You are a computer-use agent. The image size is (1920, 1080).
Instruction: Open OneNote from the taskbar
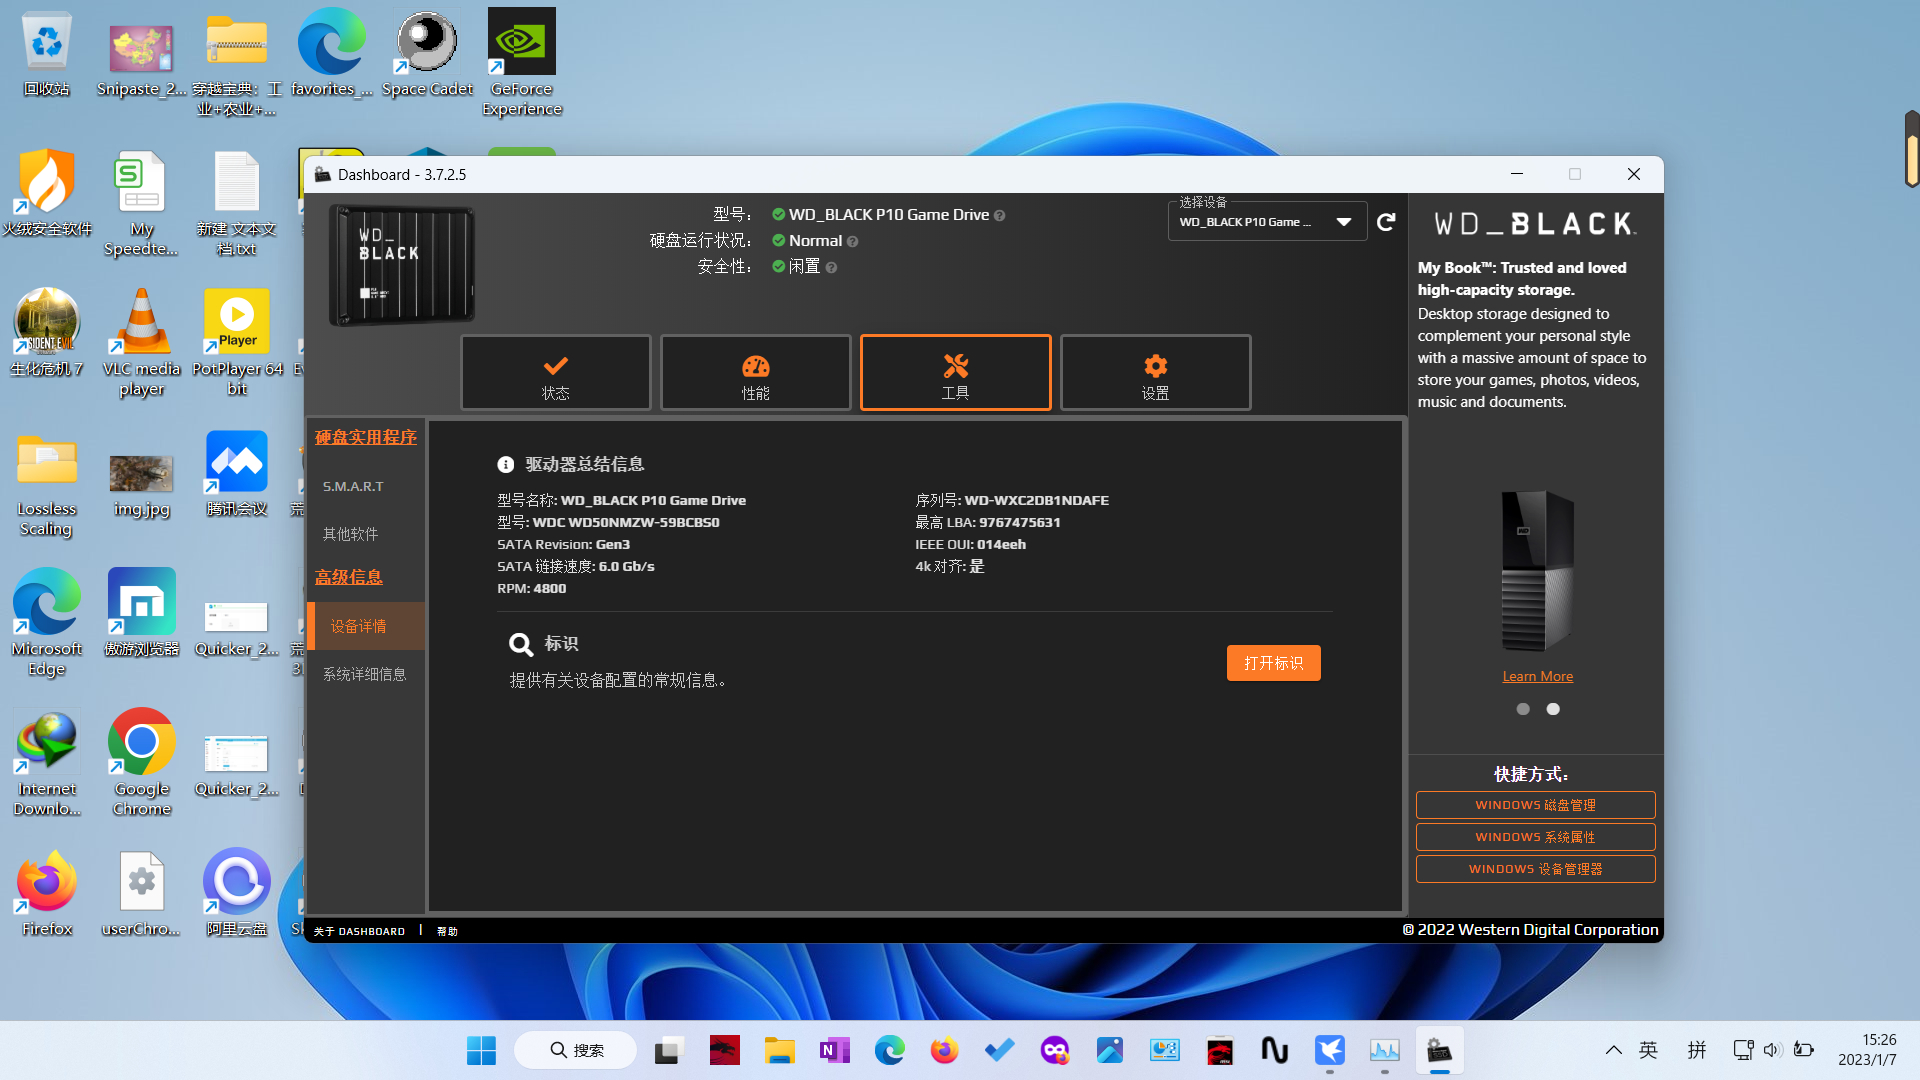(x=834, y=1050)
